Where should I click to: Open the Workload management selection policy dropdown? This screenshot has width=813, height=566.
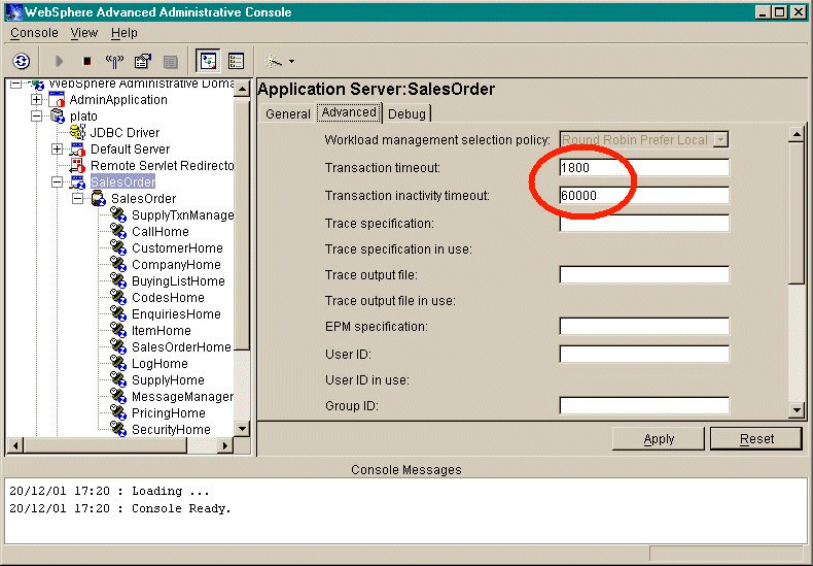coord(721,139)
